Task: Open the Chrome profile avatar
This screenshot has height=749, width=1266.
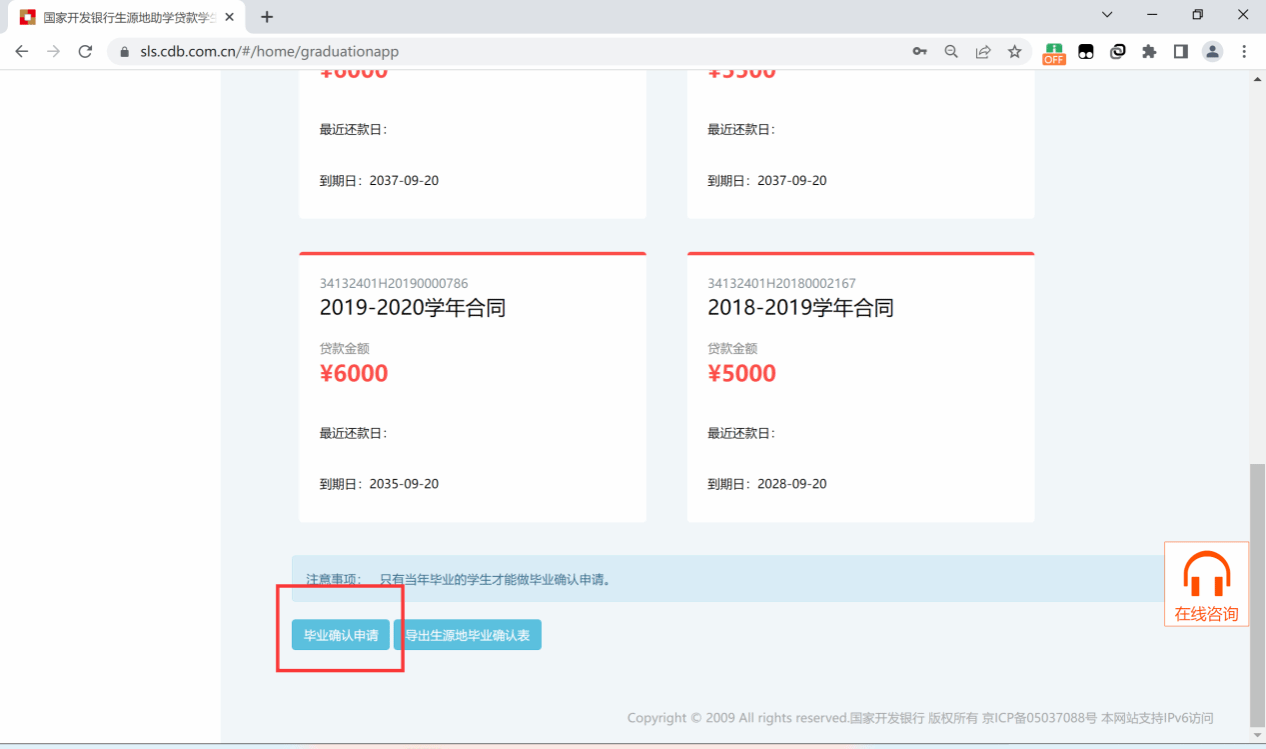Action: coord(1212,51)
